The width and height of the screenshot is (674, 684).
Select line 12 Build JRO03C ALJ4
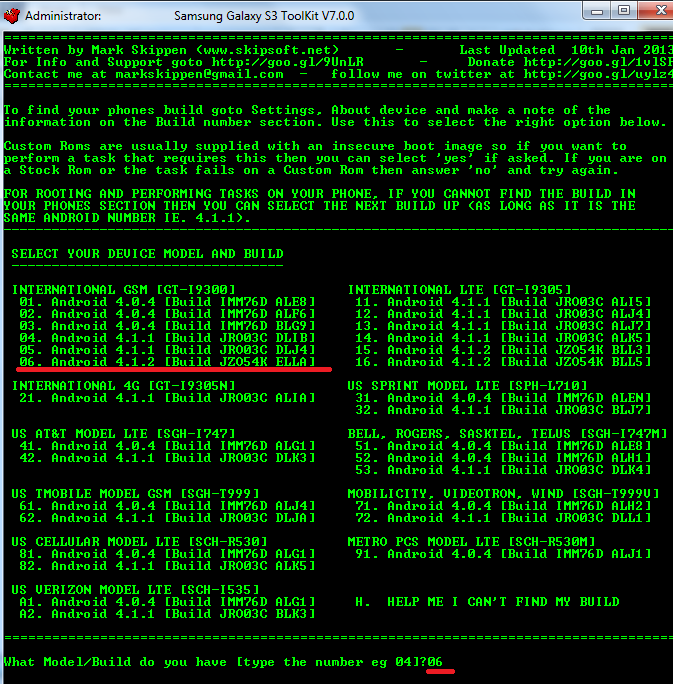[x=503, y=314]
